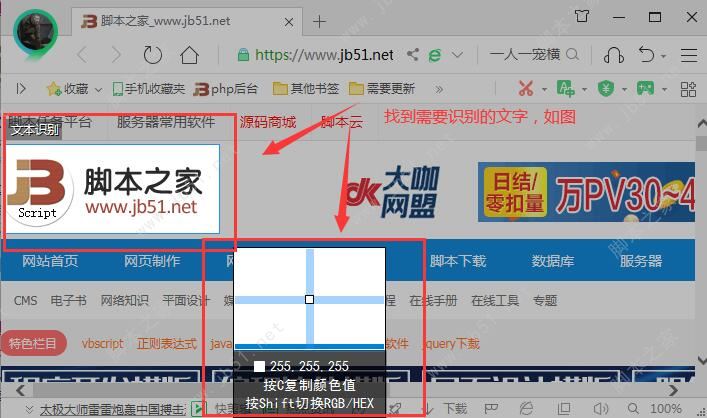Viewport: 707px width, 418px height.
Task: Click the horizontal scrollbar left arrow
Action: [x=20, y=390]
